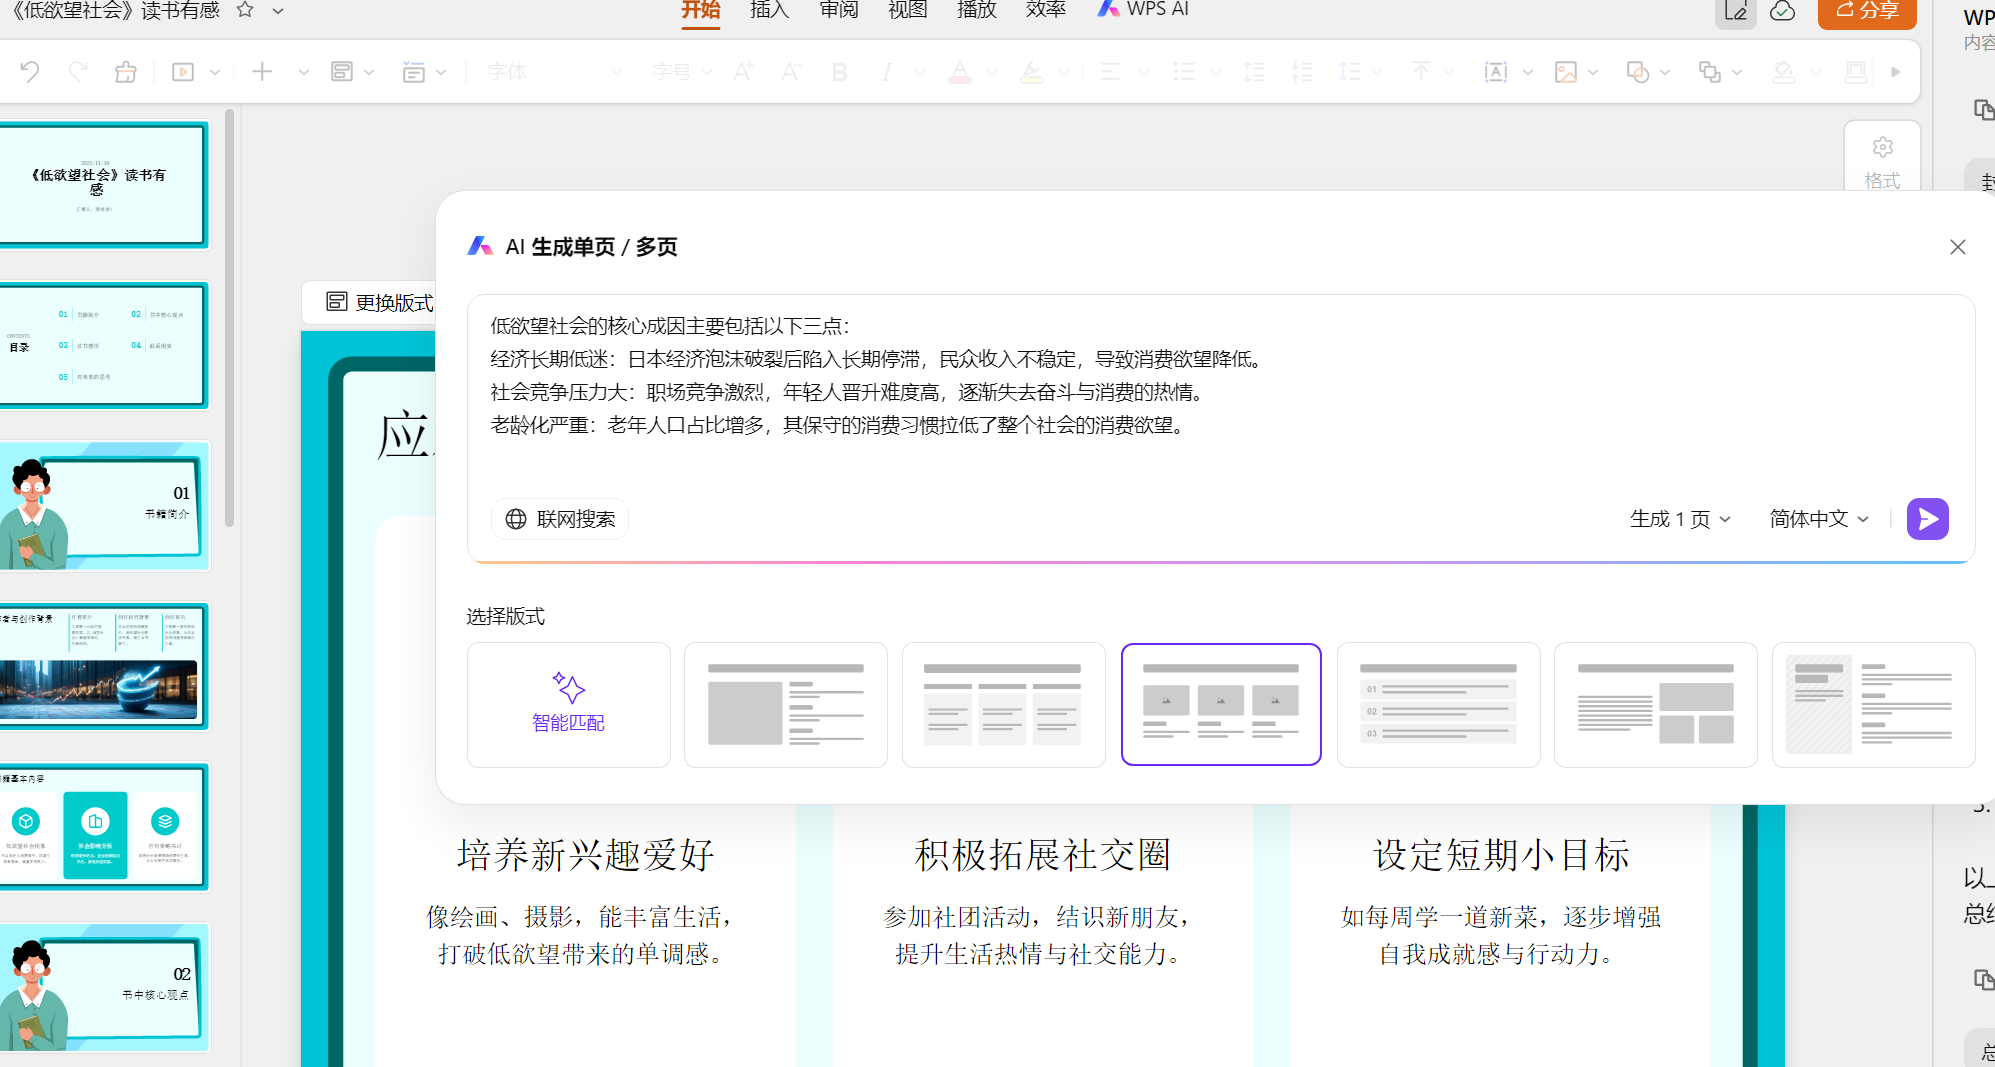Pick font color swatch in toolbar
This screenshot has width=1995, height=1067.
tap(960, 72)
